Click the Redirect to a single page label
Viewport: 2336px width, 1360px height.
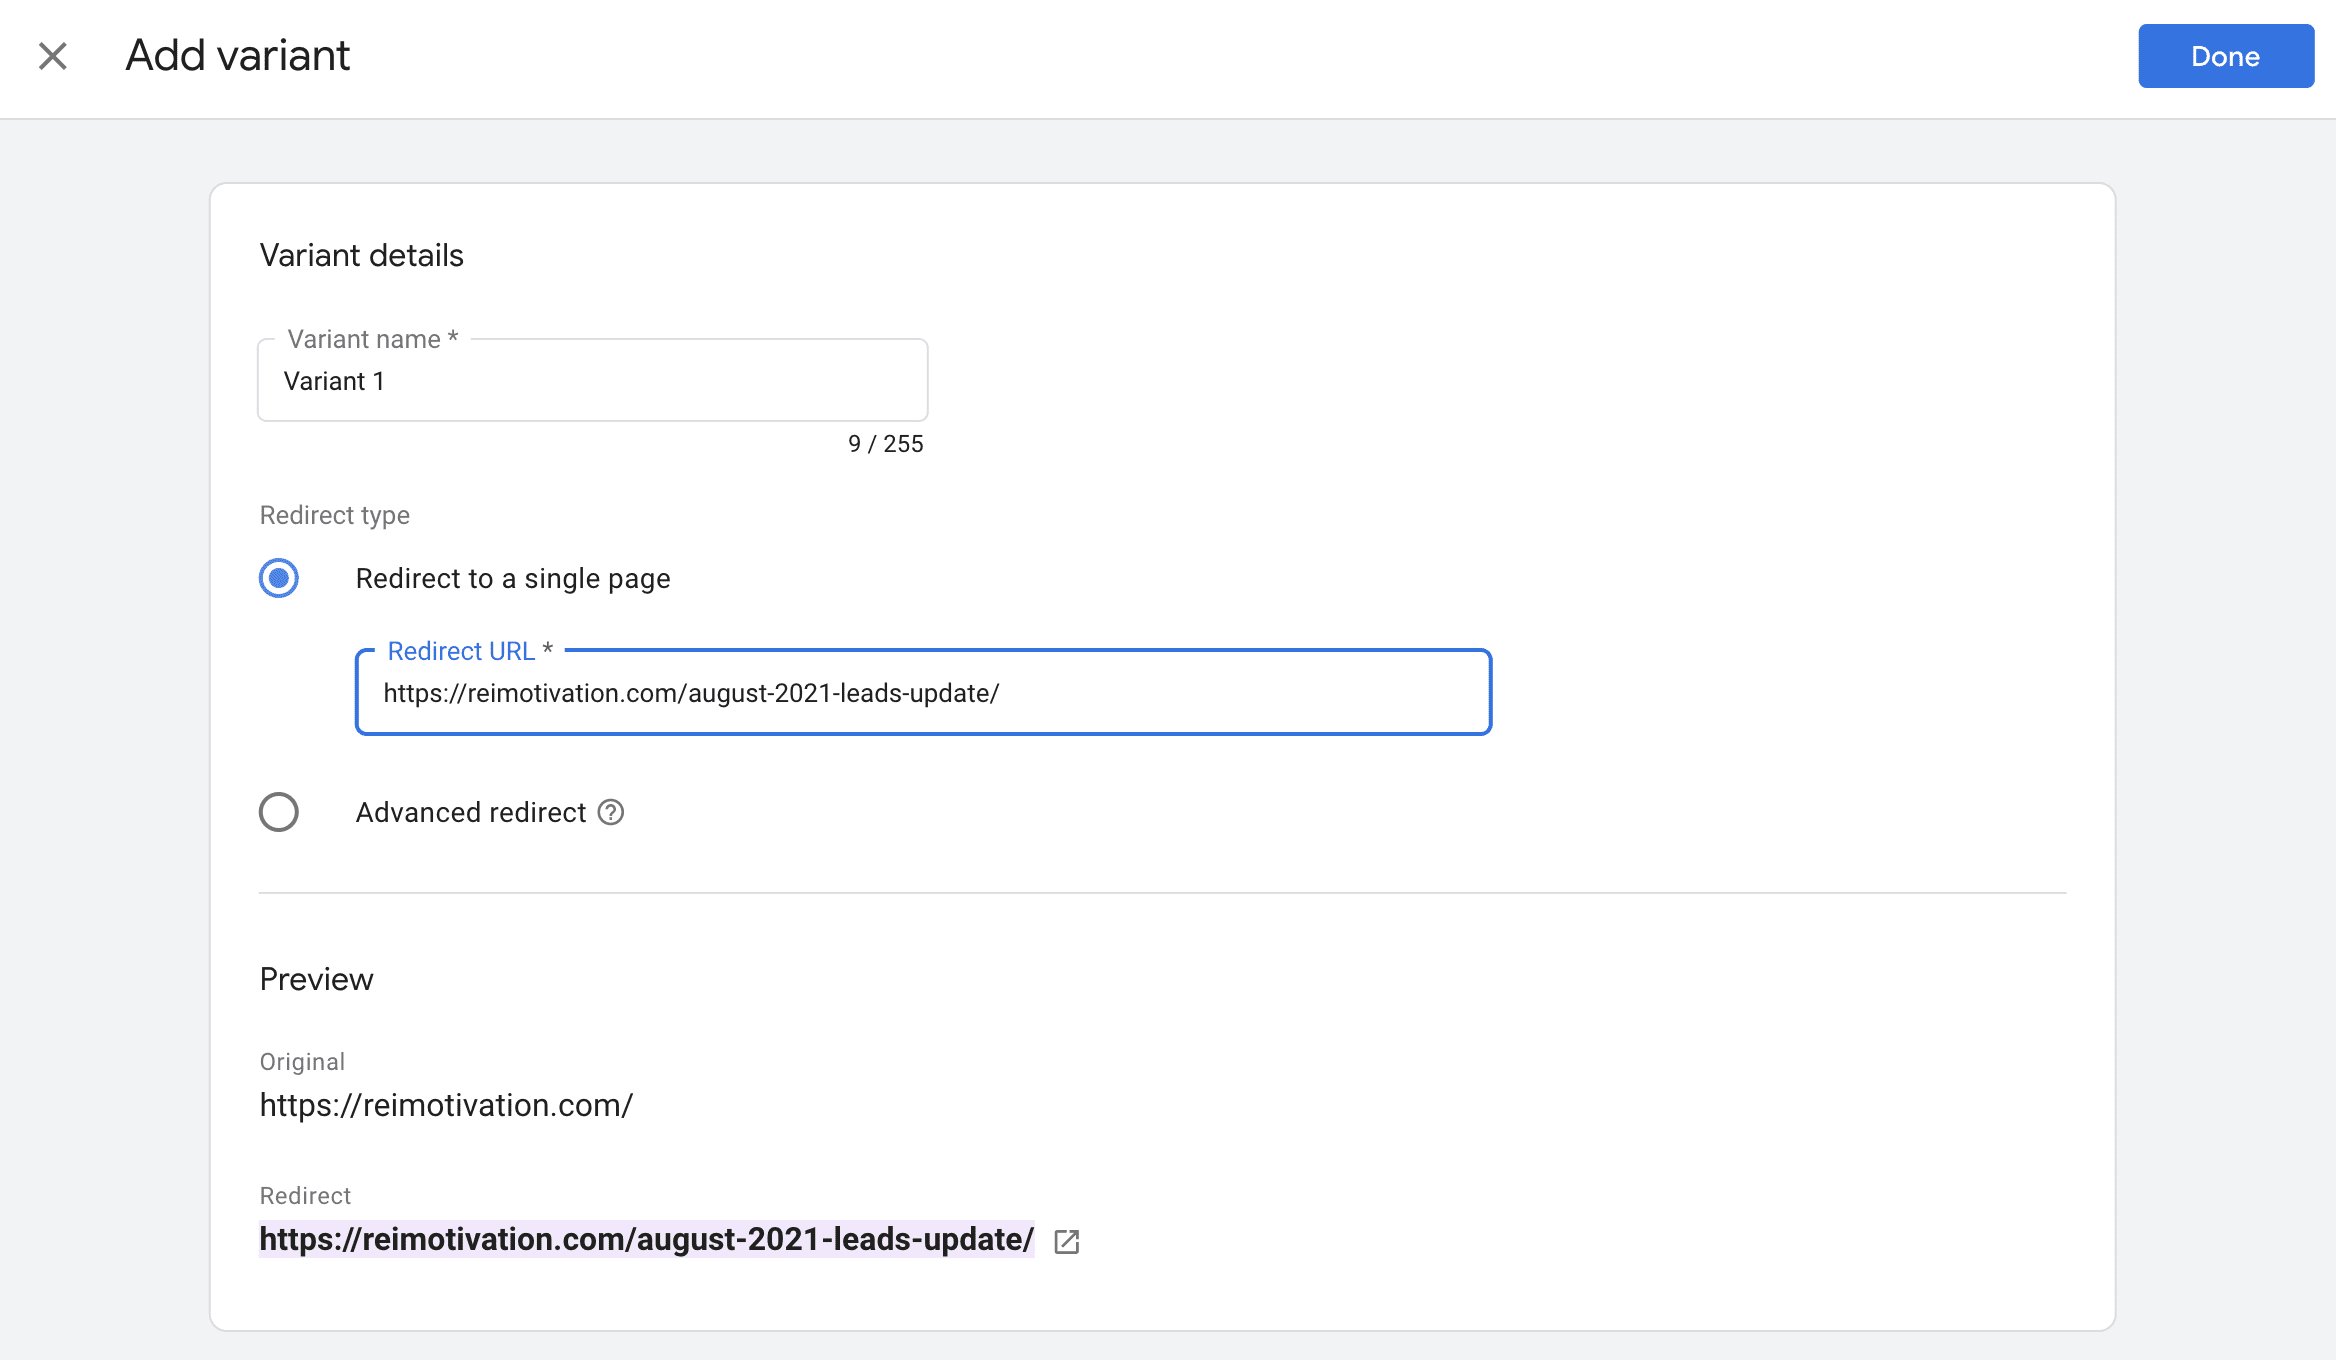click(x=513, y=579)
